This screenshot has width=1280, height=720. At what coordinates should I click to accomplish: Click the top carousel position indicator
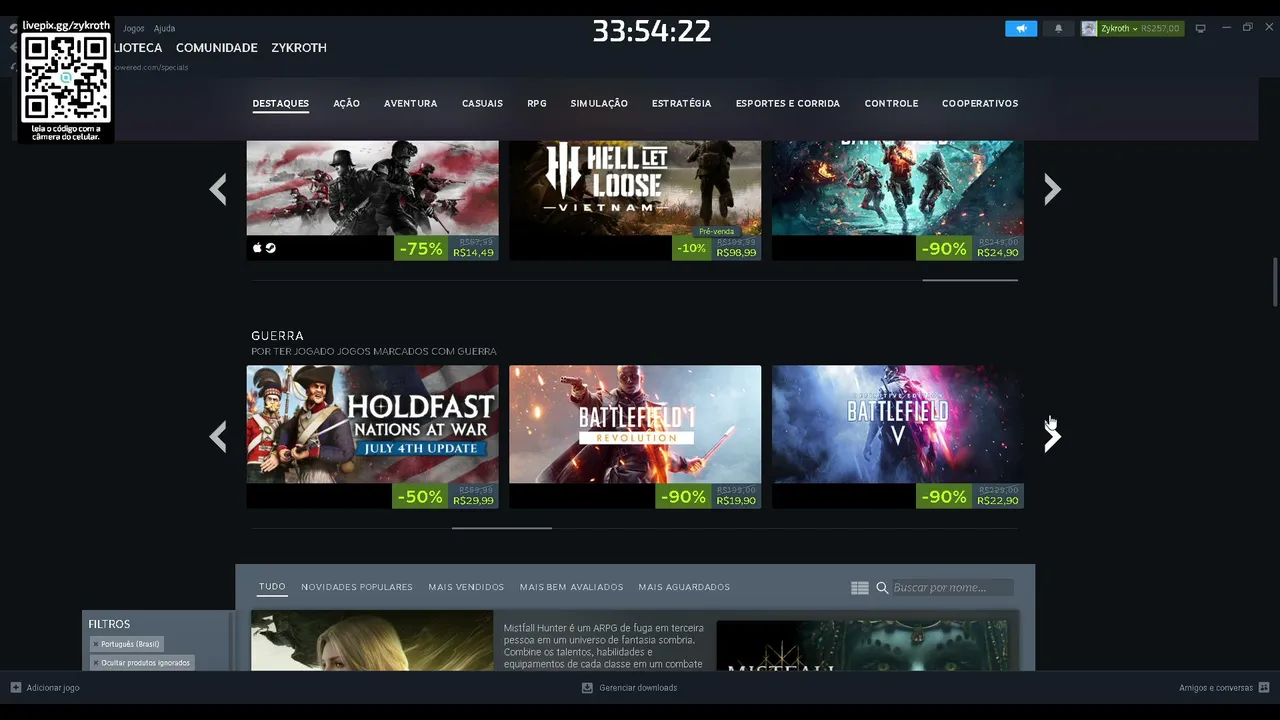[x=970, y=280]
